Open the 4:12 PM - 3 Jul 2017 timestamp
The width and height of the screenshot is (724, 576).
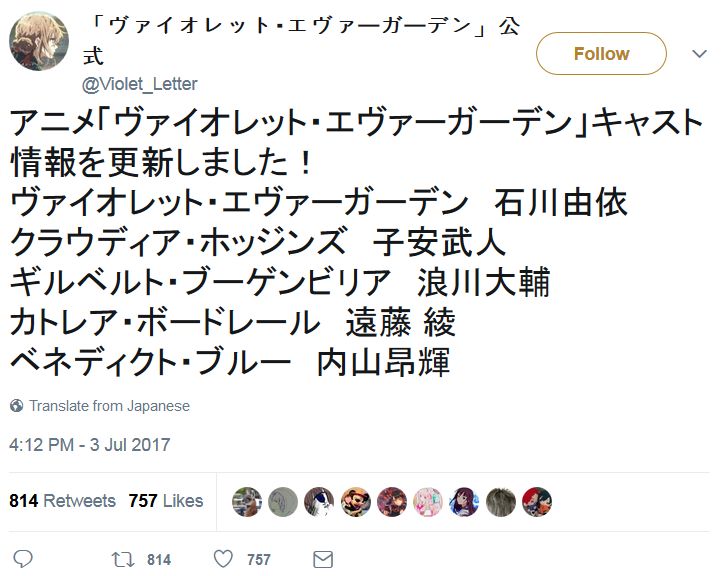(x=90, y=444)
